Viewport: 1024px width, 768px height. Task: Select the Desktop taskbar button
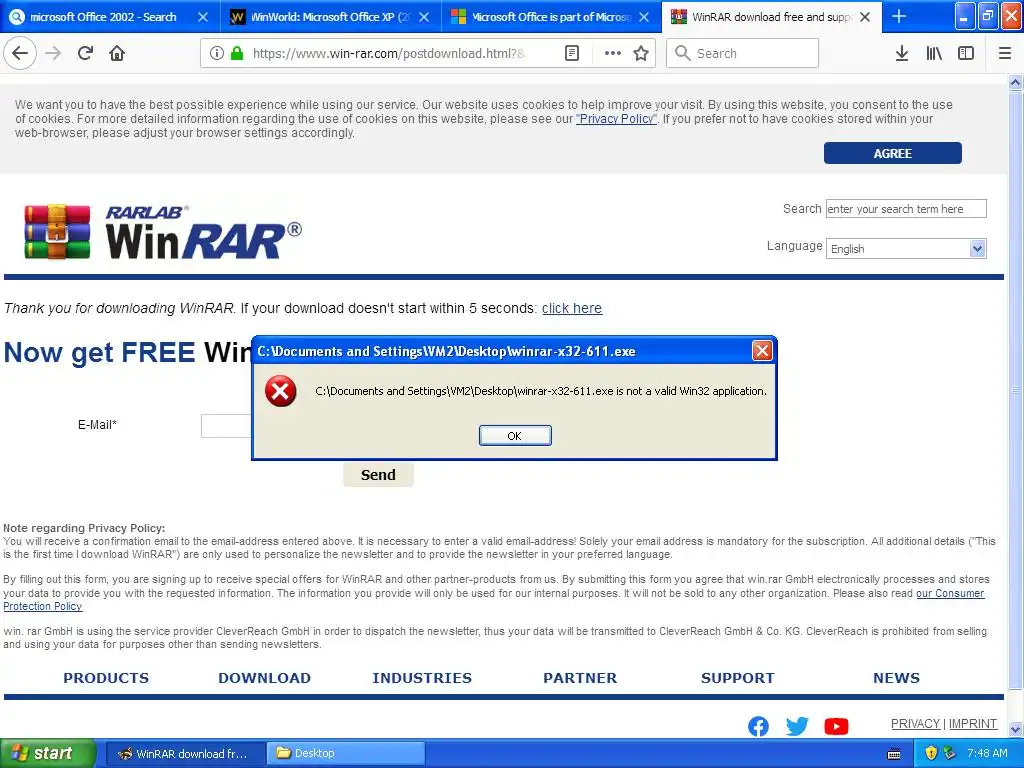[x=346, y=753]
